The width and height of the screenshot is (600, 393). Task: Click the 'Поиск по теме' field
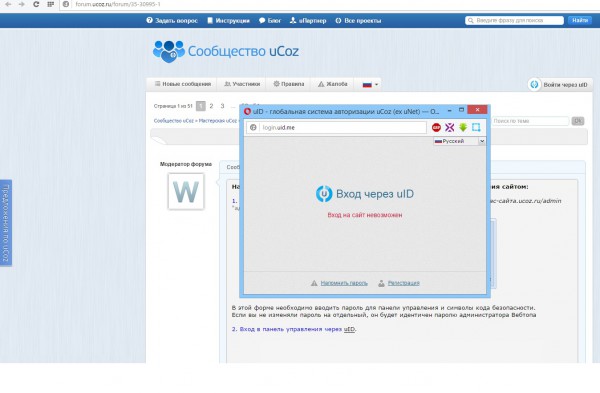(530, 121)
